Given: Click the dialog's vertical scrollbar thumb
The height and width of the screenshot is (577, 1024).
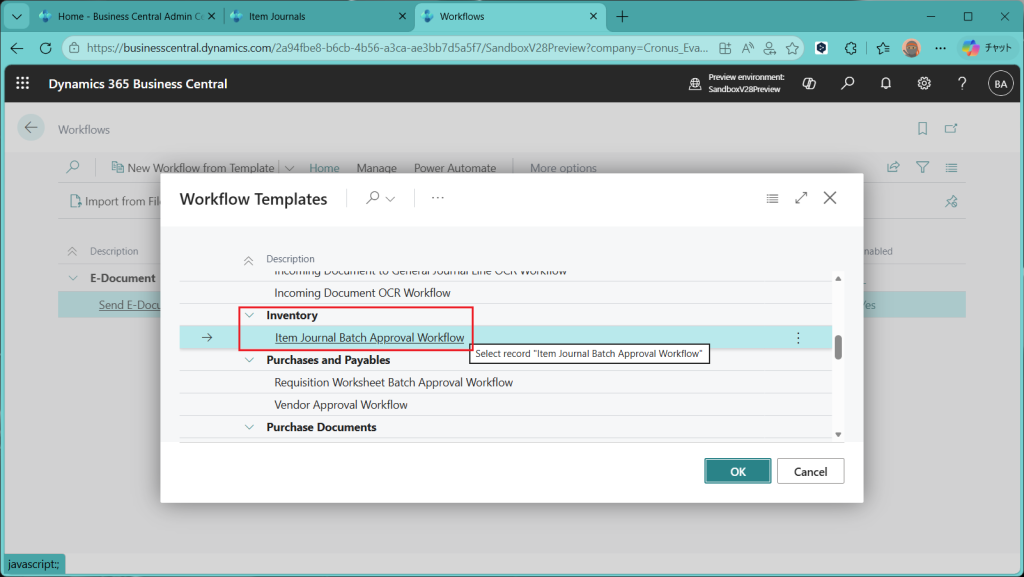Looking at the screenshot, I should click(838, 347).
